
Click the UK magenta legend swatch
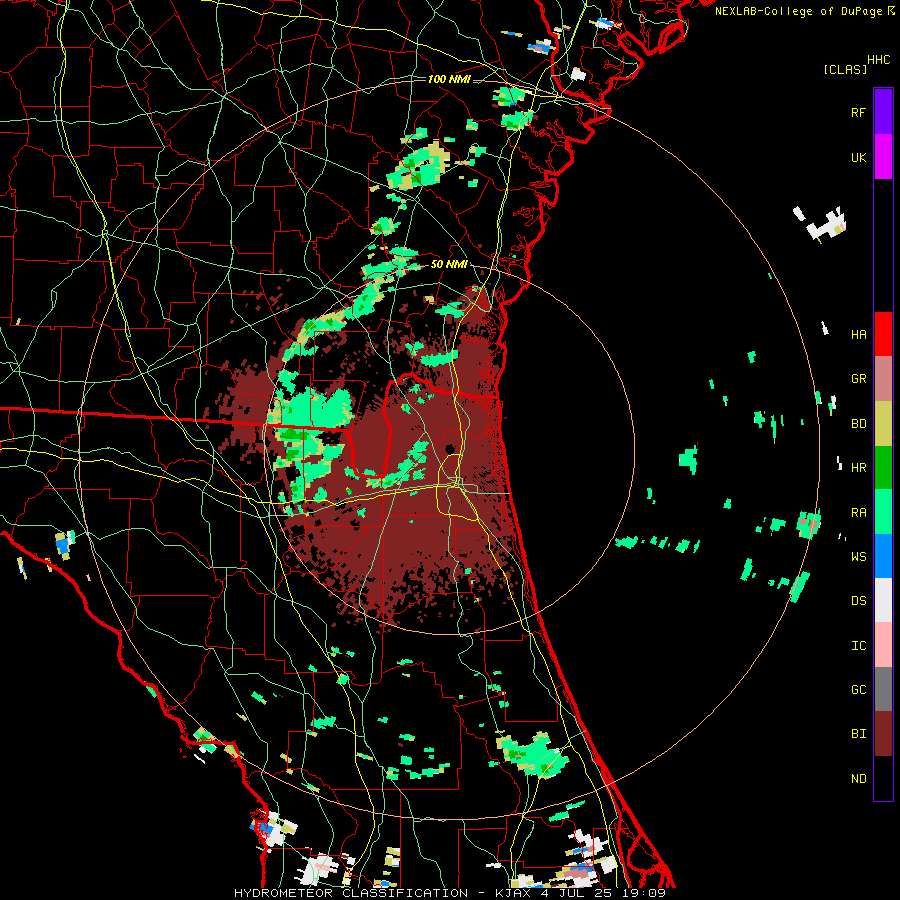[x=883, y=156]
